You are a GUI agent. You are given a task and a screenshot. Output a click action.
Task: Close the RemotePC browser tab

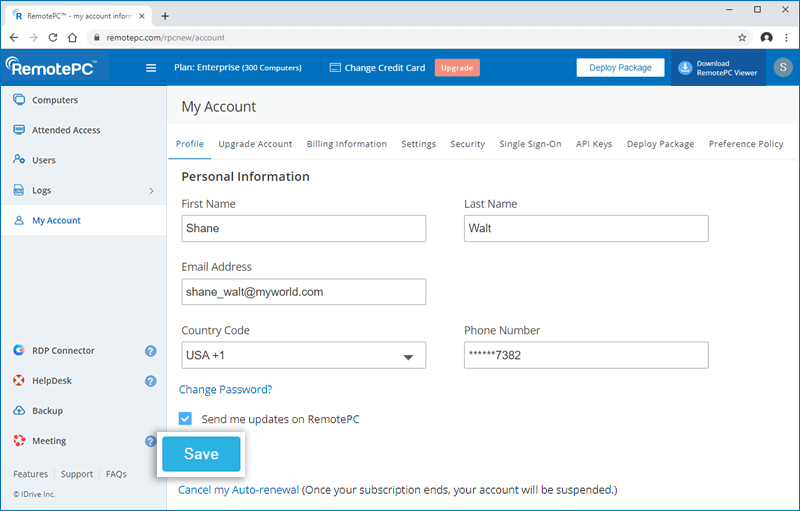[142, 16]
